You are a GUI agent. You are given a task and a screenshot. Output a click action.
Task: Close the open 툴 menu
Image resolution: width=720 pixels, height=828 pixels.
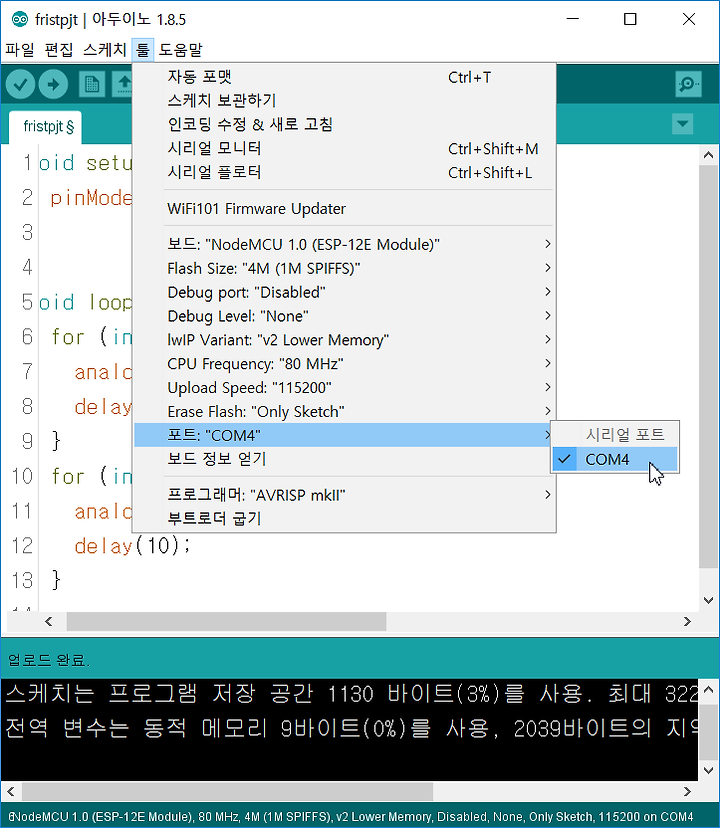point(143,50)
